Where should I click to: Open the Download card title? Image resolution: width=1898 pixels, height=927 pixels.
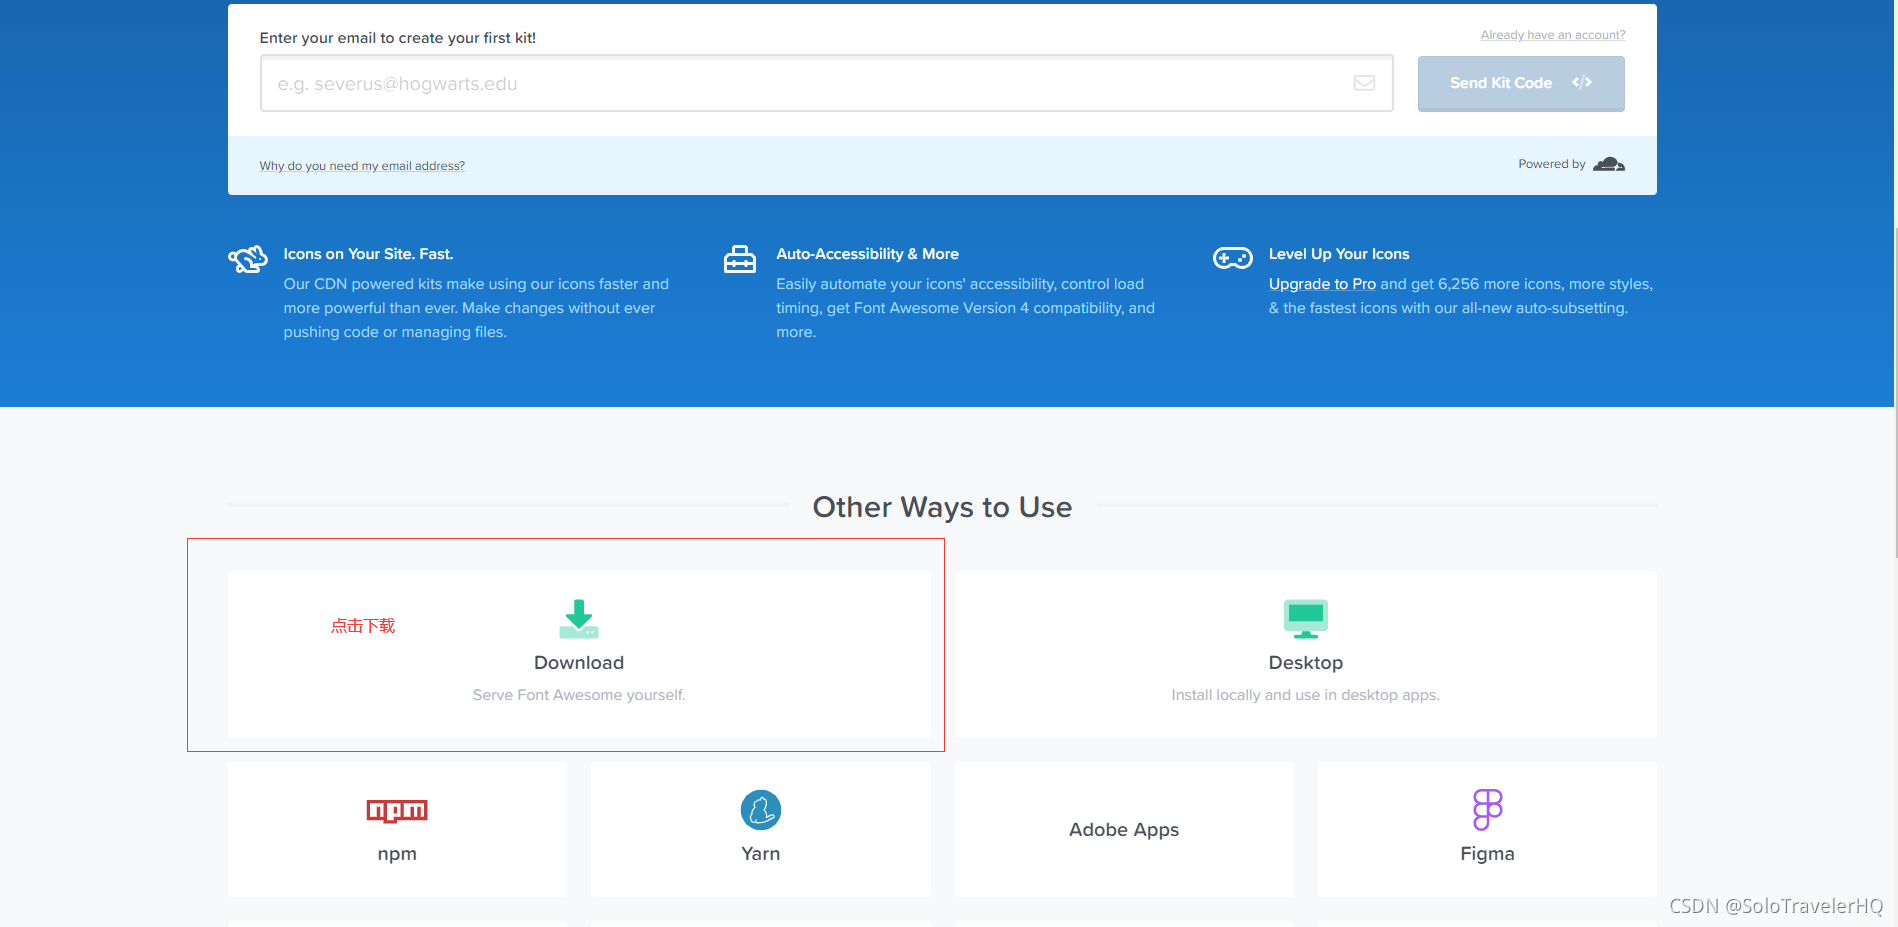(x=579, y=663)
